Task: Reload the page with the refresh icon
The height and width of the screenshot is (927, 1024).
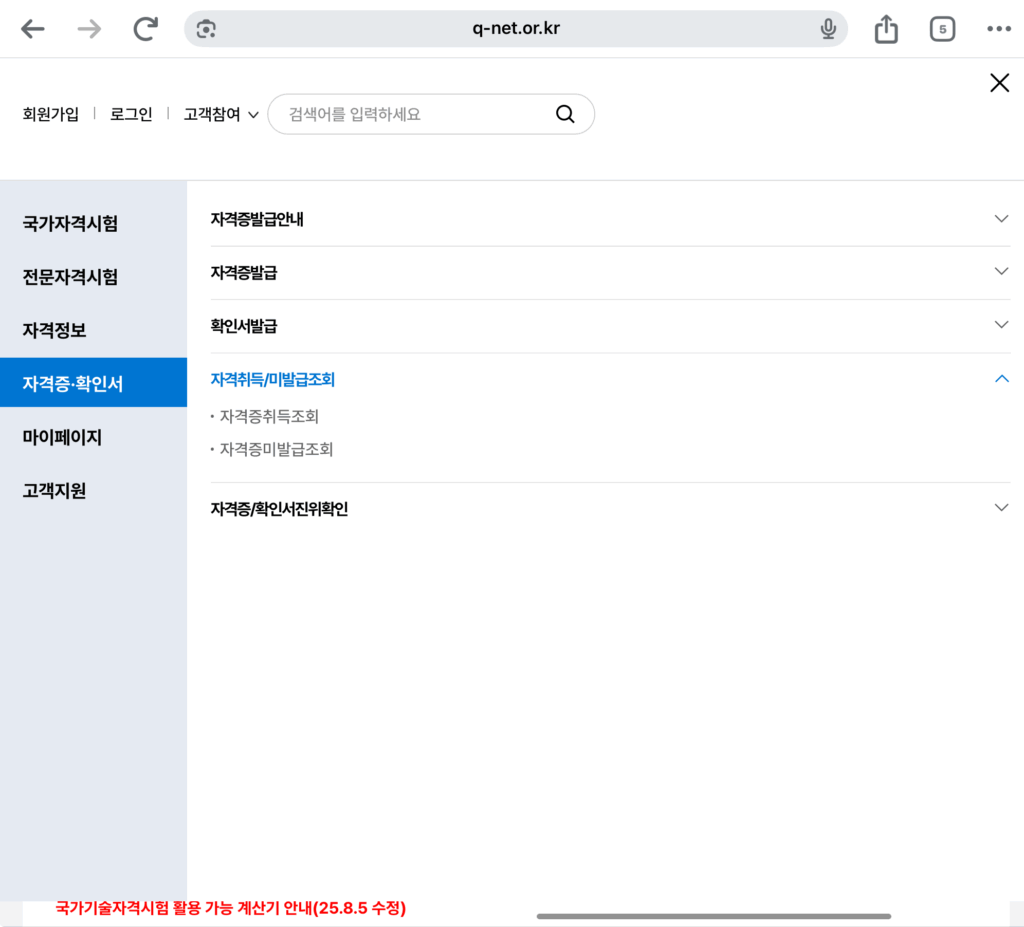Action: [x=143, y=28]
